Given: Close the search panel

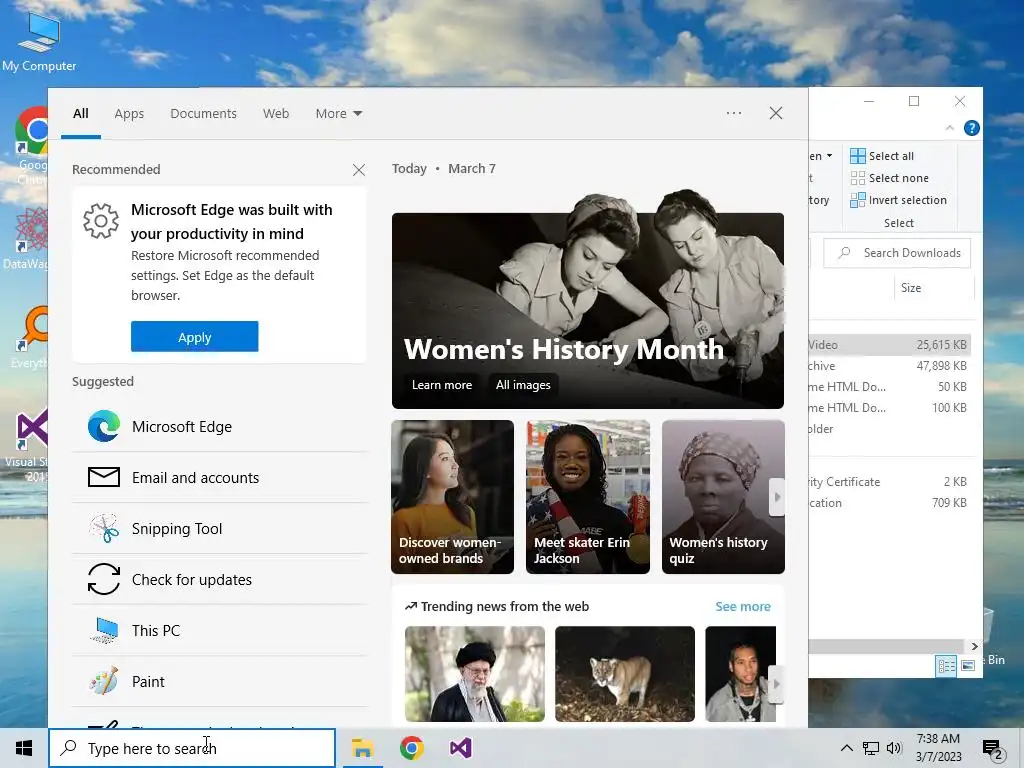Looking at the screenshot, I should tap(776, 113).
